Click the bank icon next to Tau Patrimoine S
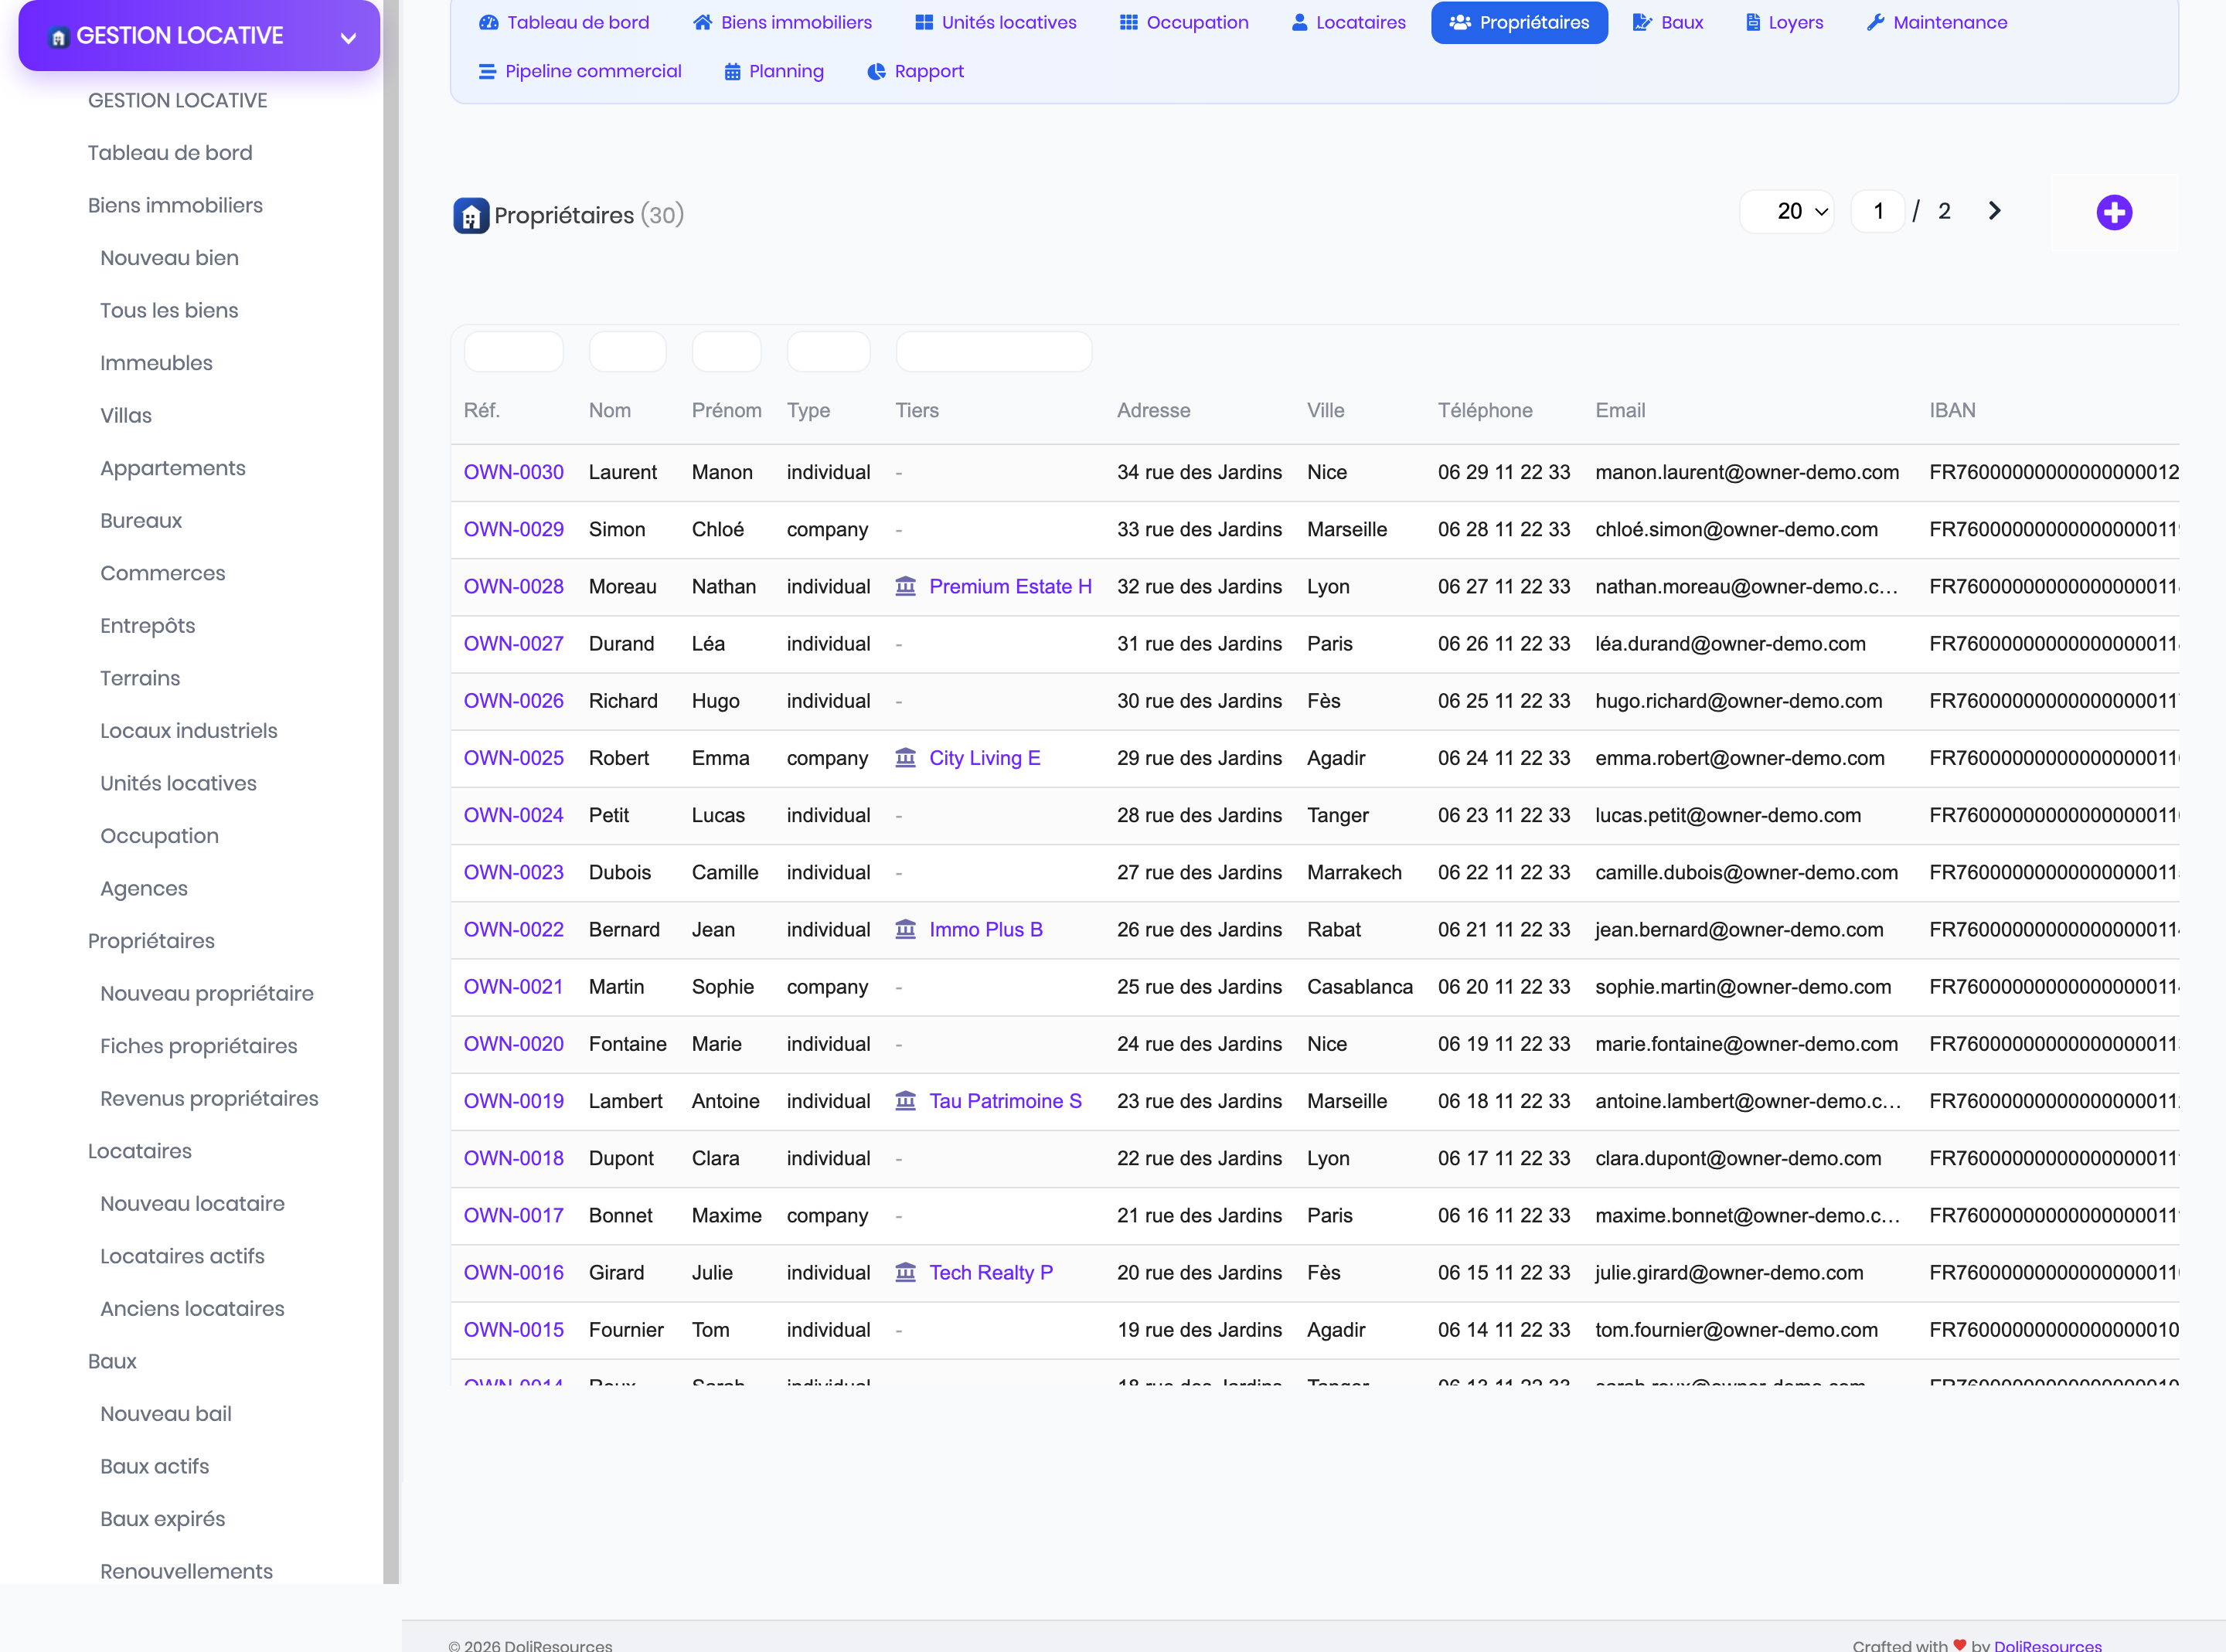 pos(906,1101)
